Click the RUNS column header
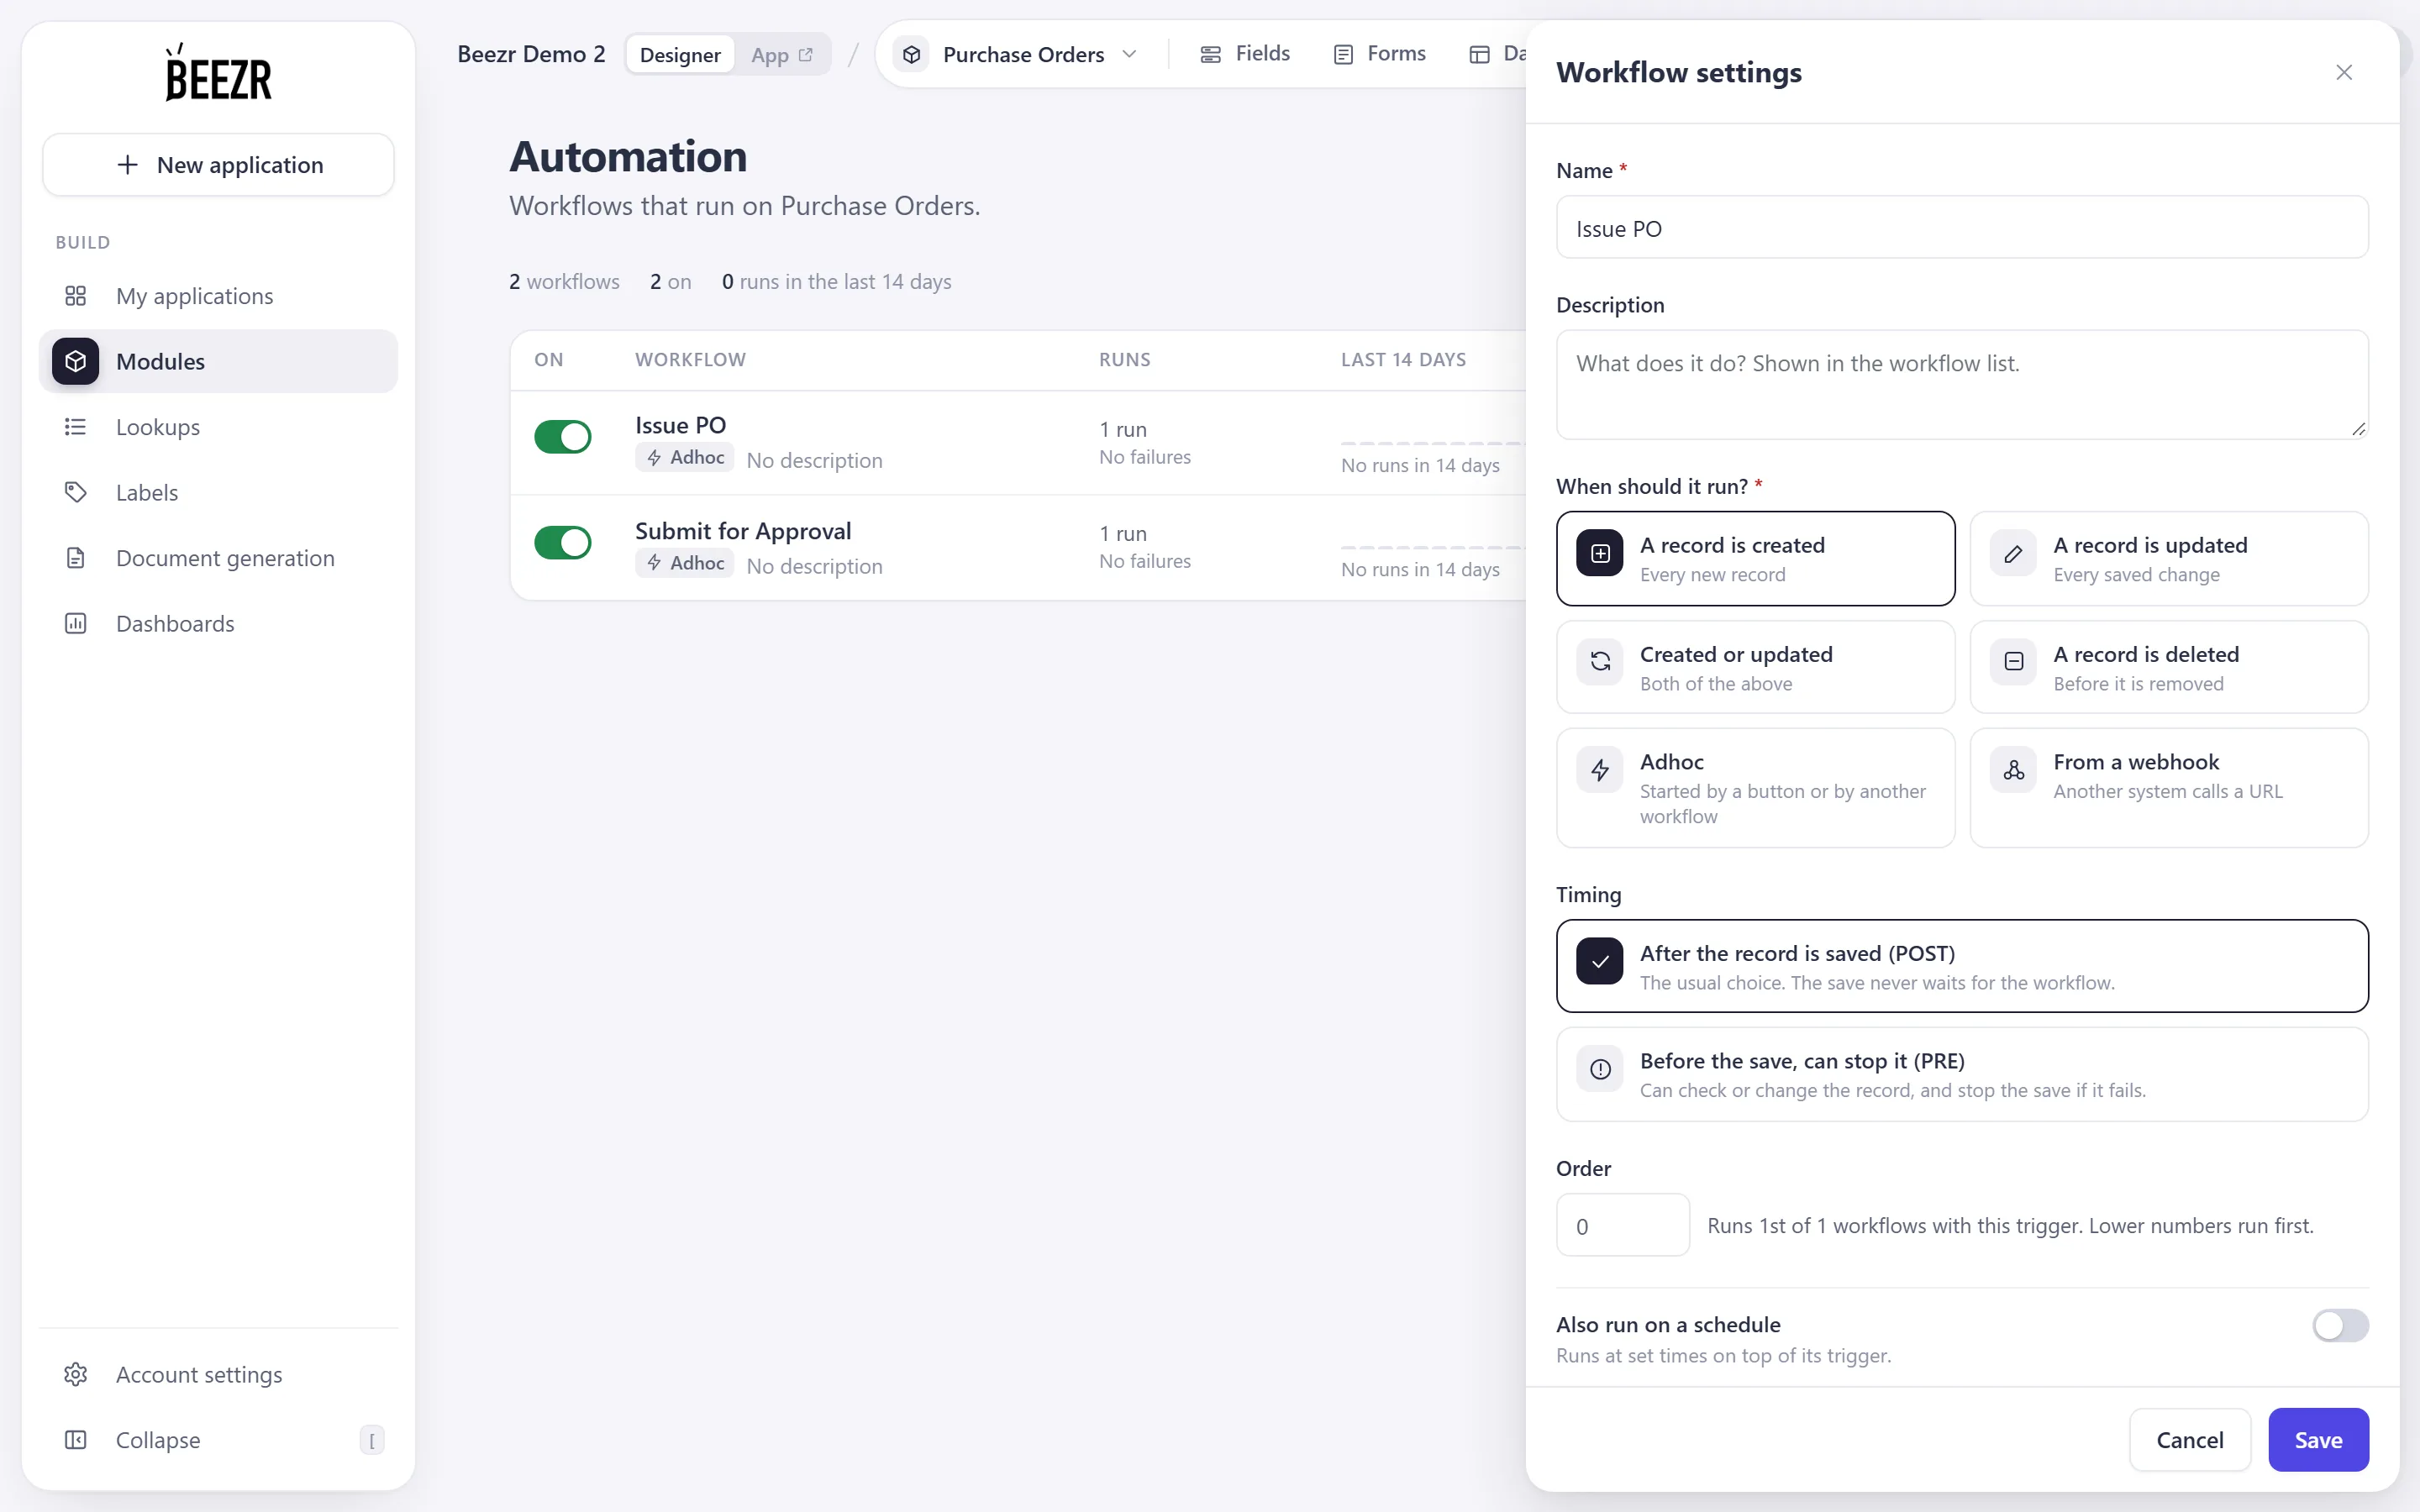The image size is (2420, 1512). (x=1124, y=360)
